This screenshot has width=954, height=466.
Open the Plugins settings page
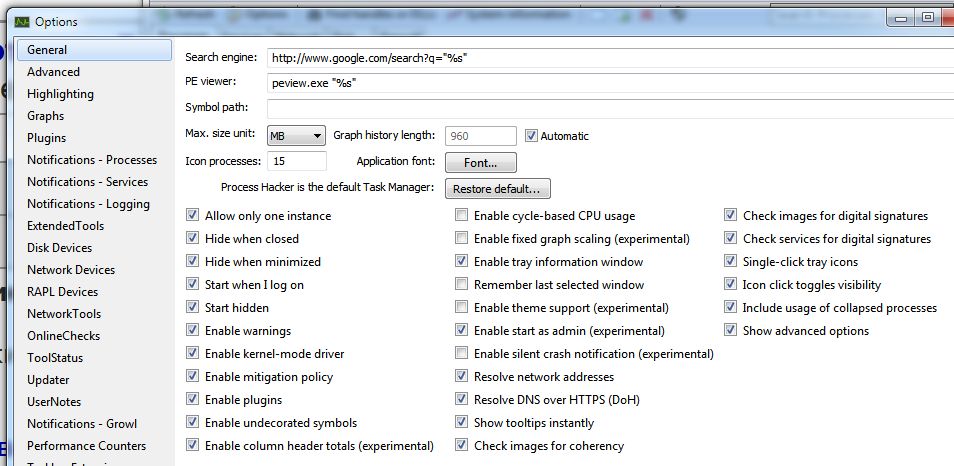(x=46, y=138)
